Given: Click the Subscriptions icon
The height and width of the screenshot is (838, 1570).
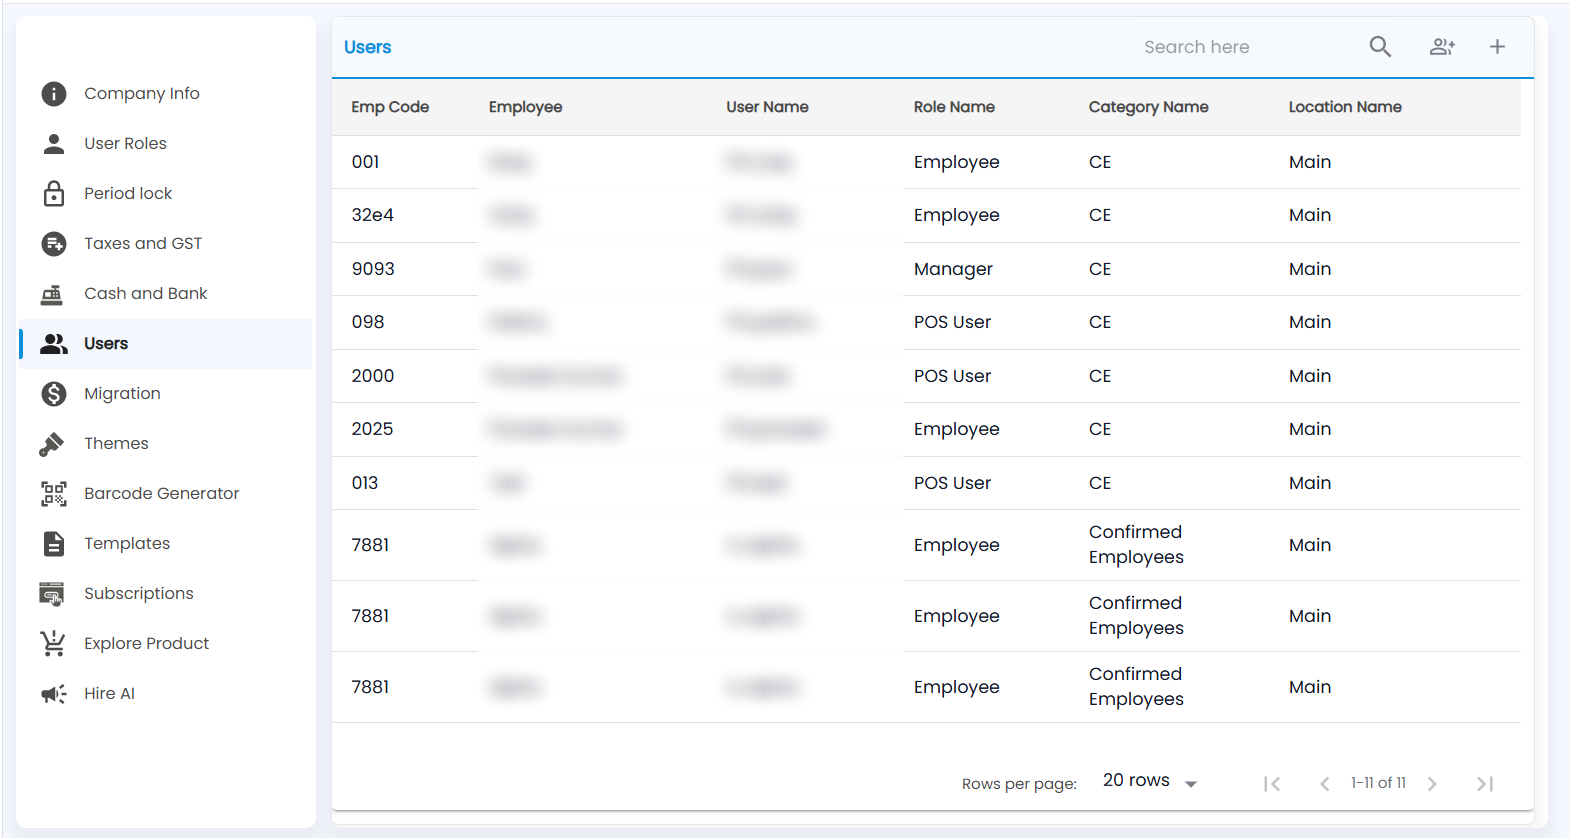Looking at the screenshot, I should pos(52,594).
